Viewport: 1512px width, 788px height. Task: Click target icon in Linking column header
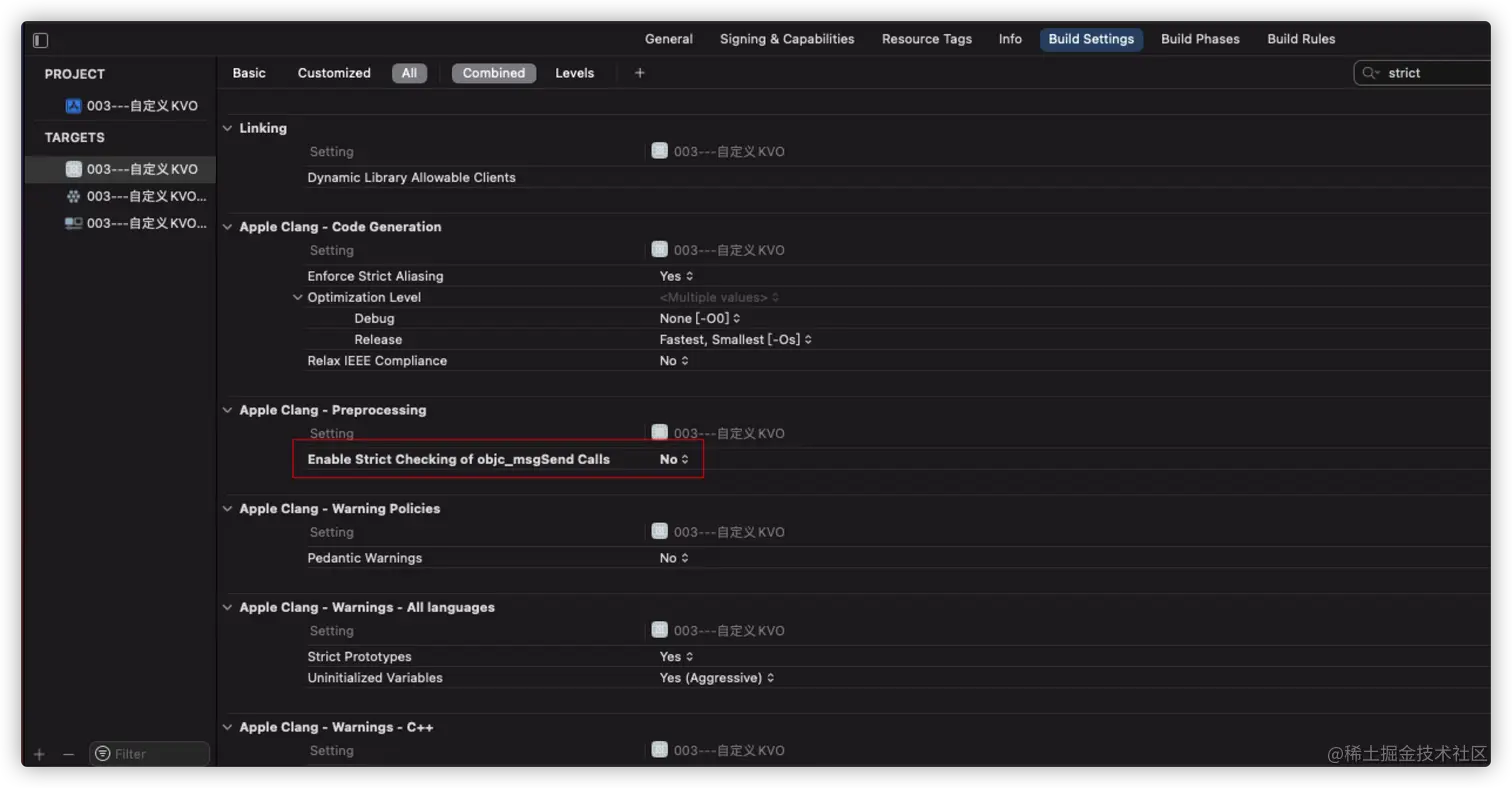[x=659, y=151]
